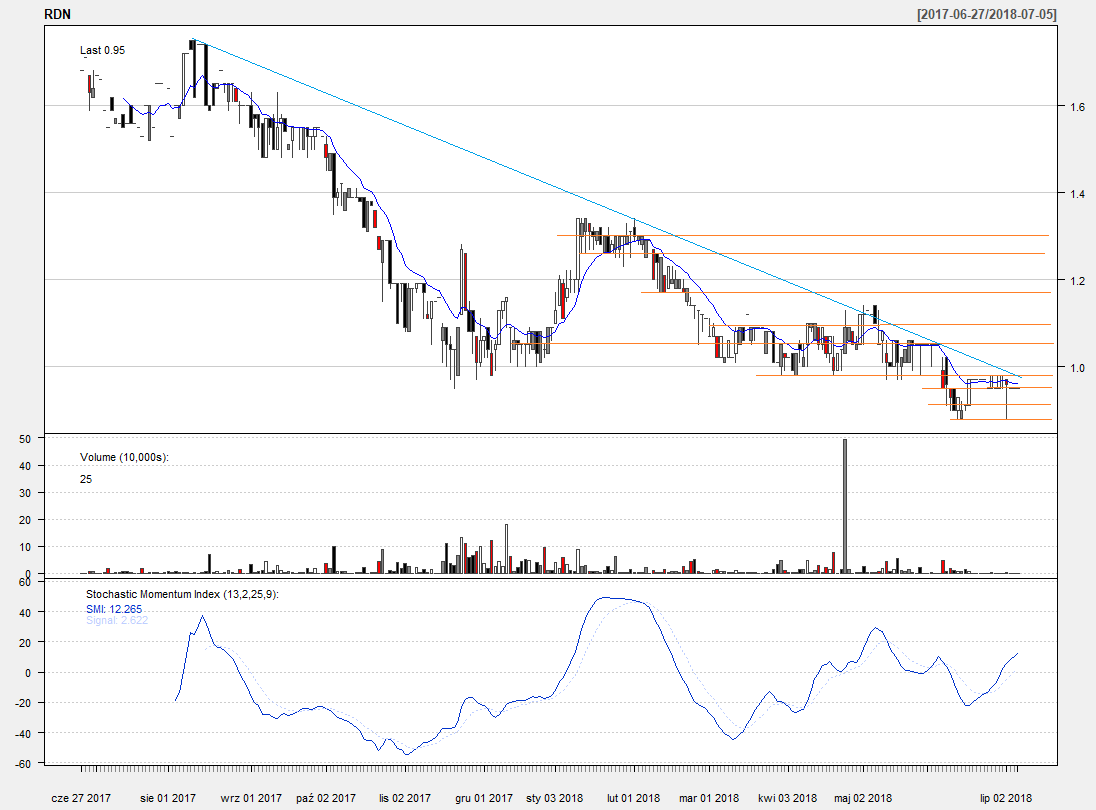Click the 'lip 02 2018' date label
Screen dimensions: 1096x810
click(x=1006, y=798)
